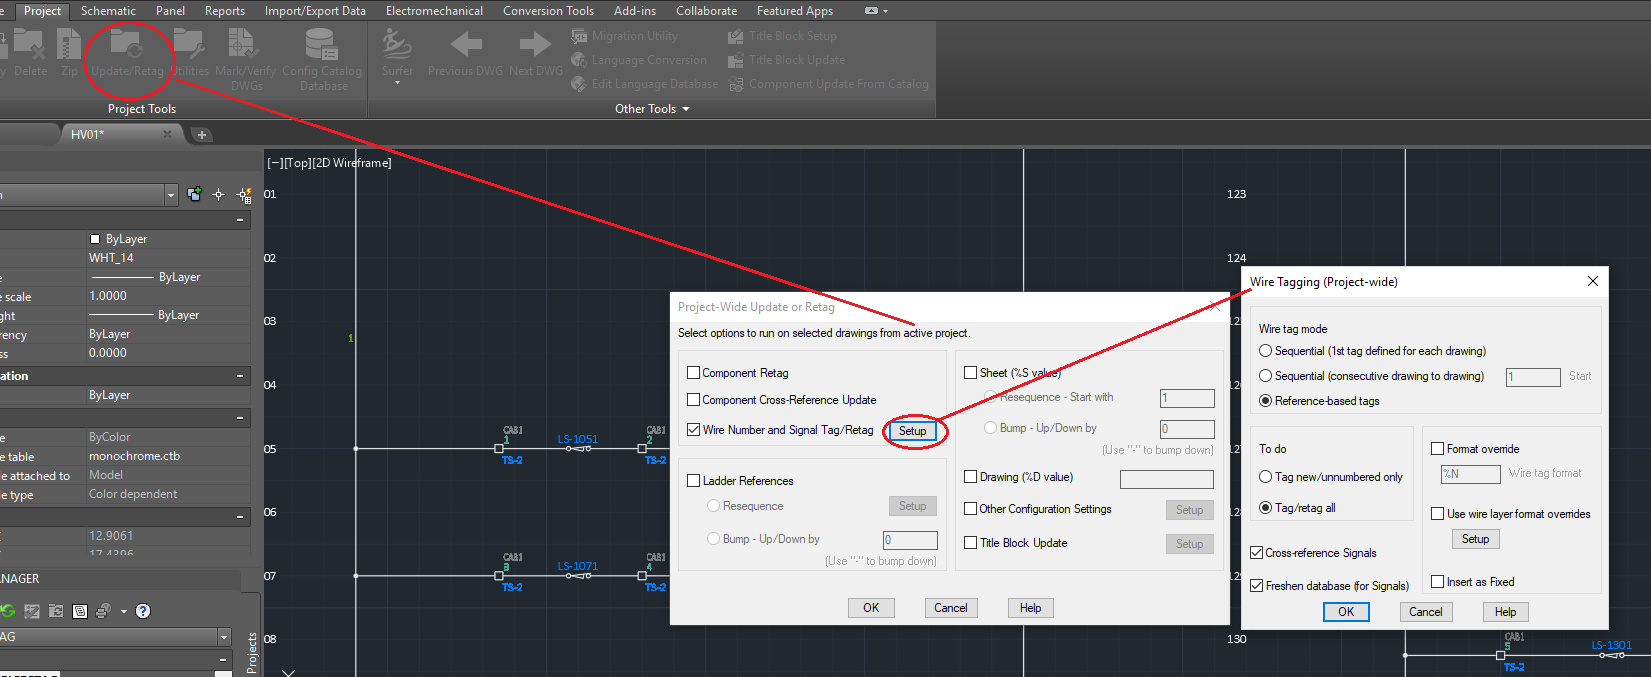
Task: Switch to the Panel ribbon tab
Action: click(170, 11)
